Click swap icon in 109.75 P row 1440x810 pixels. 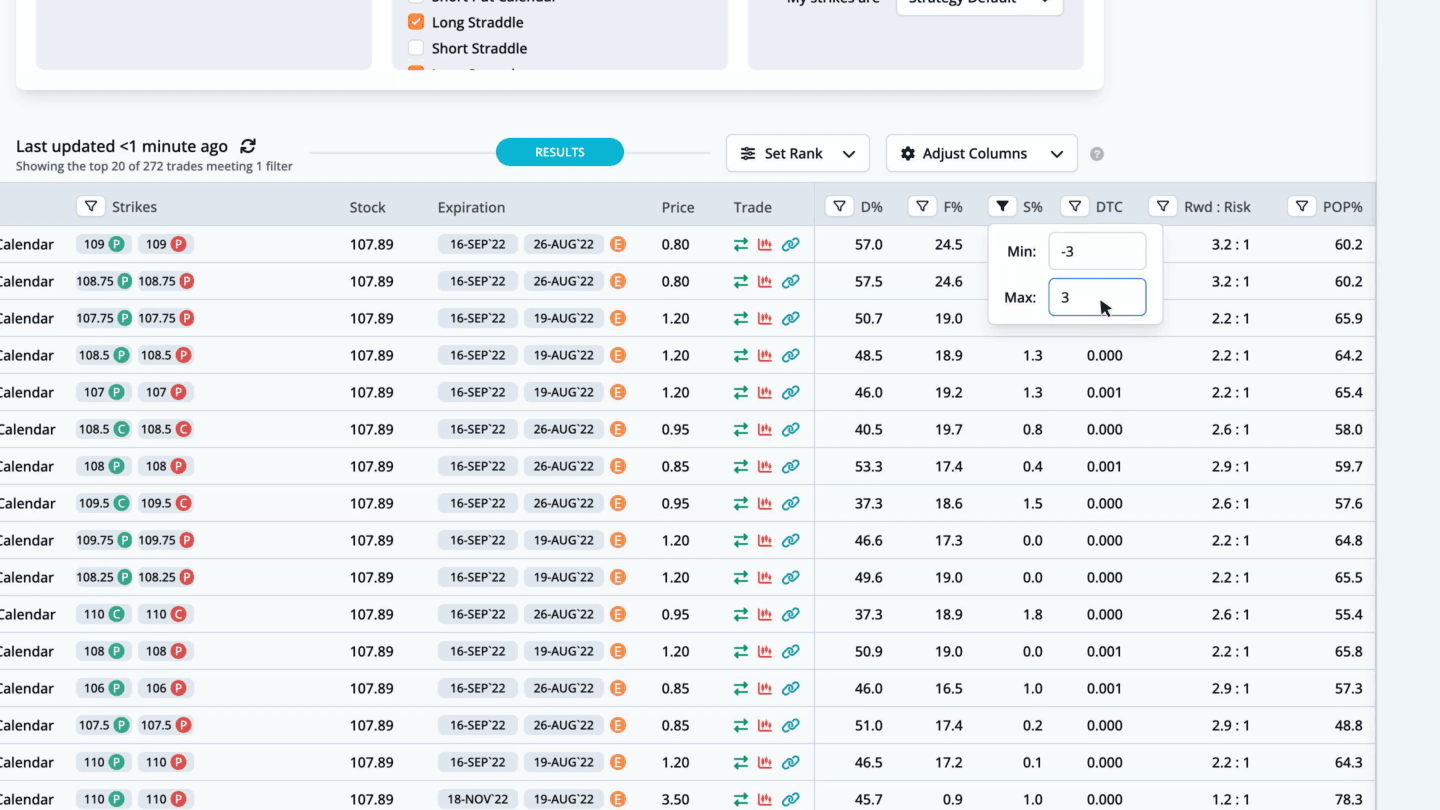741,540
